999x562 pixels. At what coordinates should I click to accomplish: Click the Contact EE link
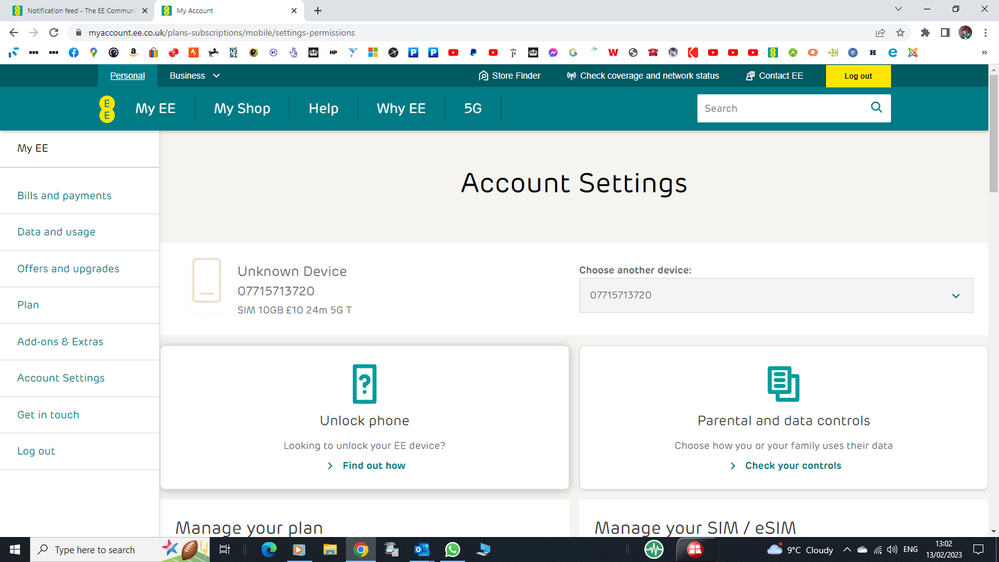click(774, 76)
